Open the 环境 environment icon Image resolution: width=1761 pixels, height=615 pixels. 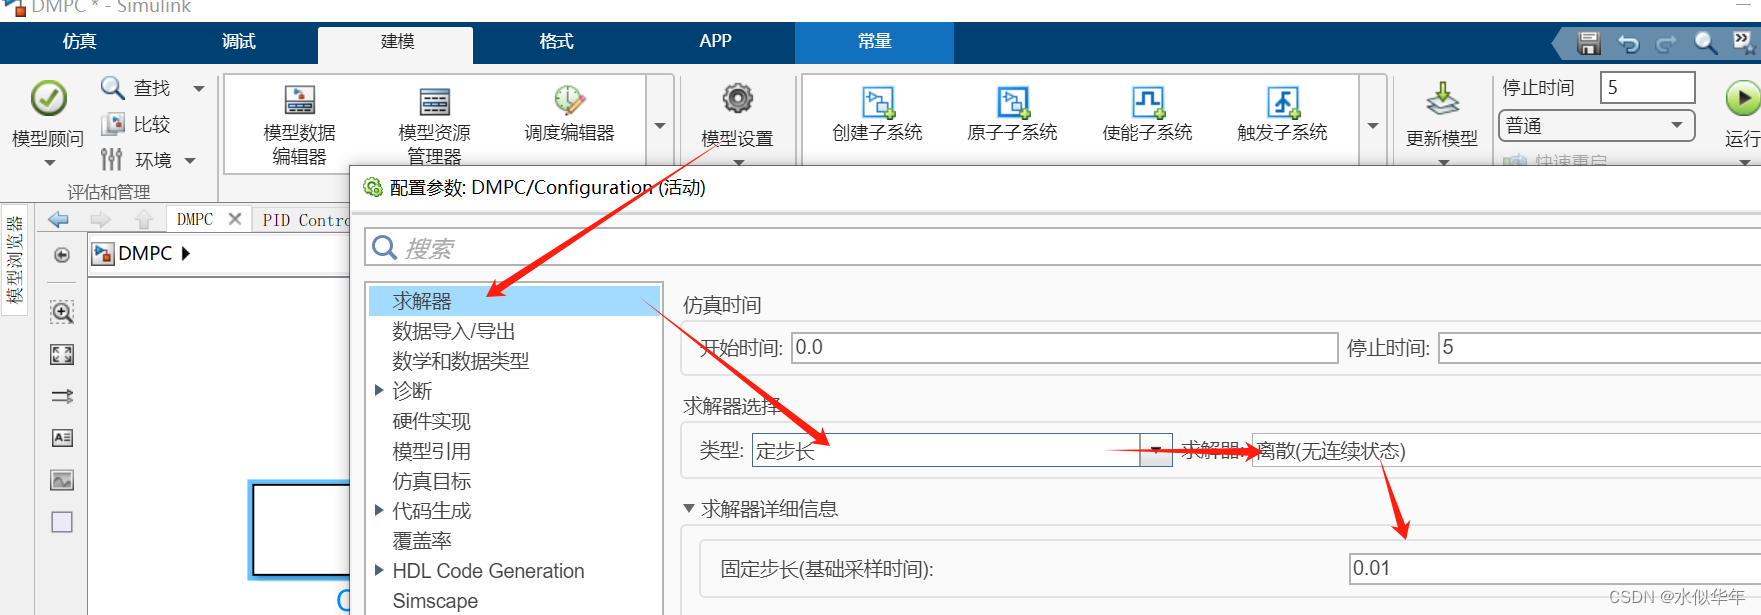pyautogui.click(x=112, y=160)
